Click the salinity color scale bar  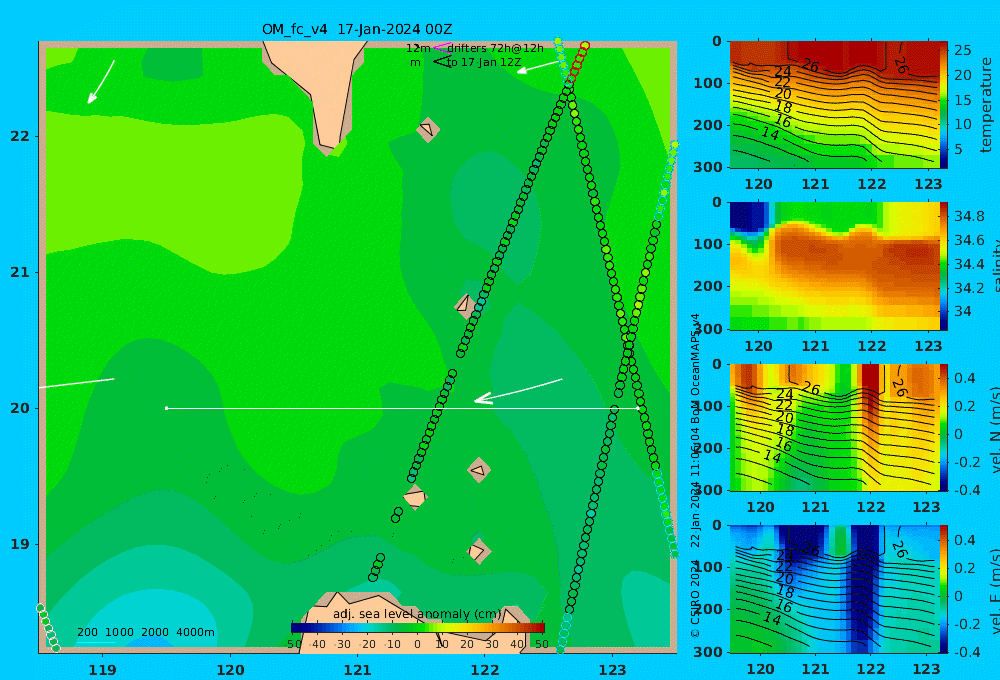pos(944,266)
